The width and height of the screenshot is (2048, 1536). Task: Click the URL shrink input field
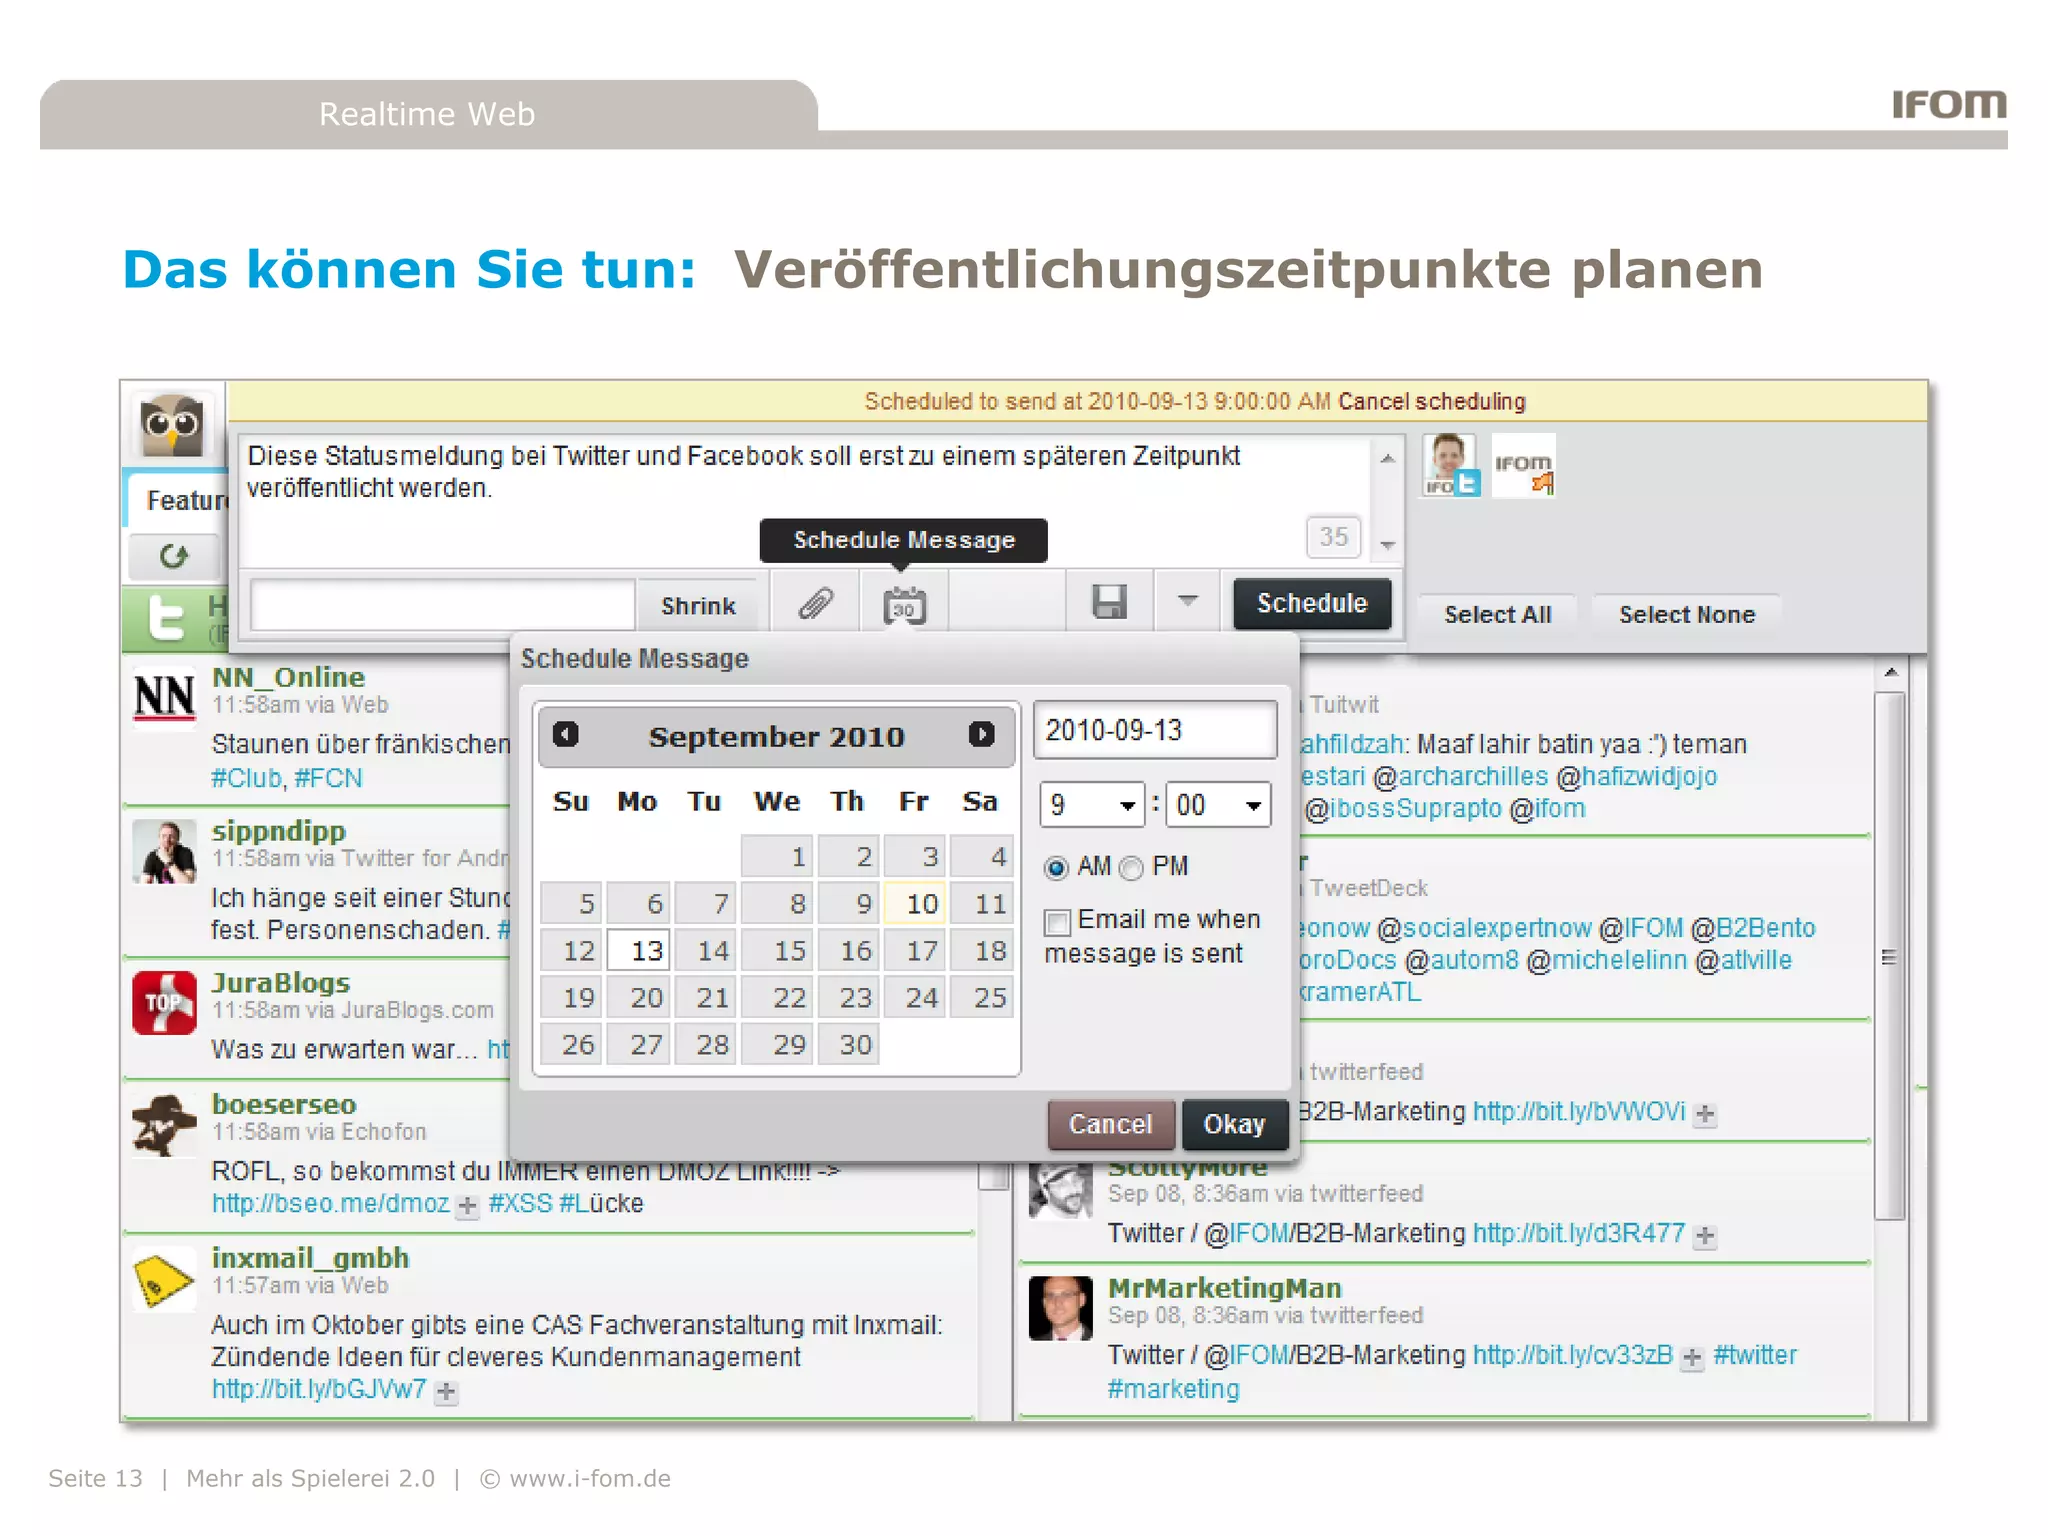click(442, 605)
